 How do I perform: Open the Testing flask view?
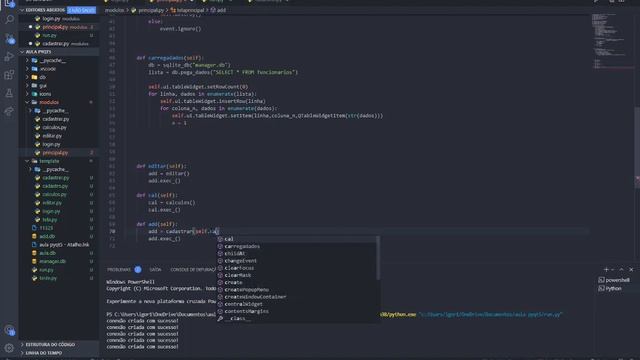pyautogui.click(x=9, y=93)
